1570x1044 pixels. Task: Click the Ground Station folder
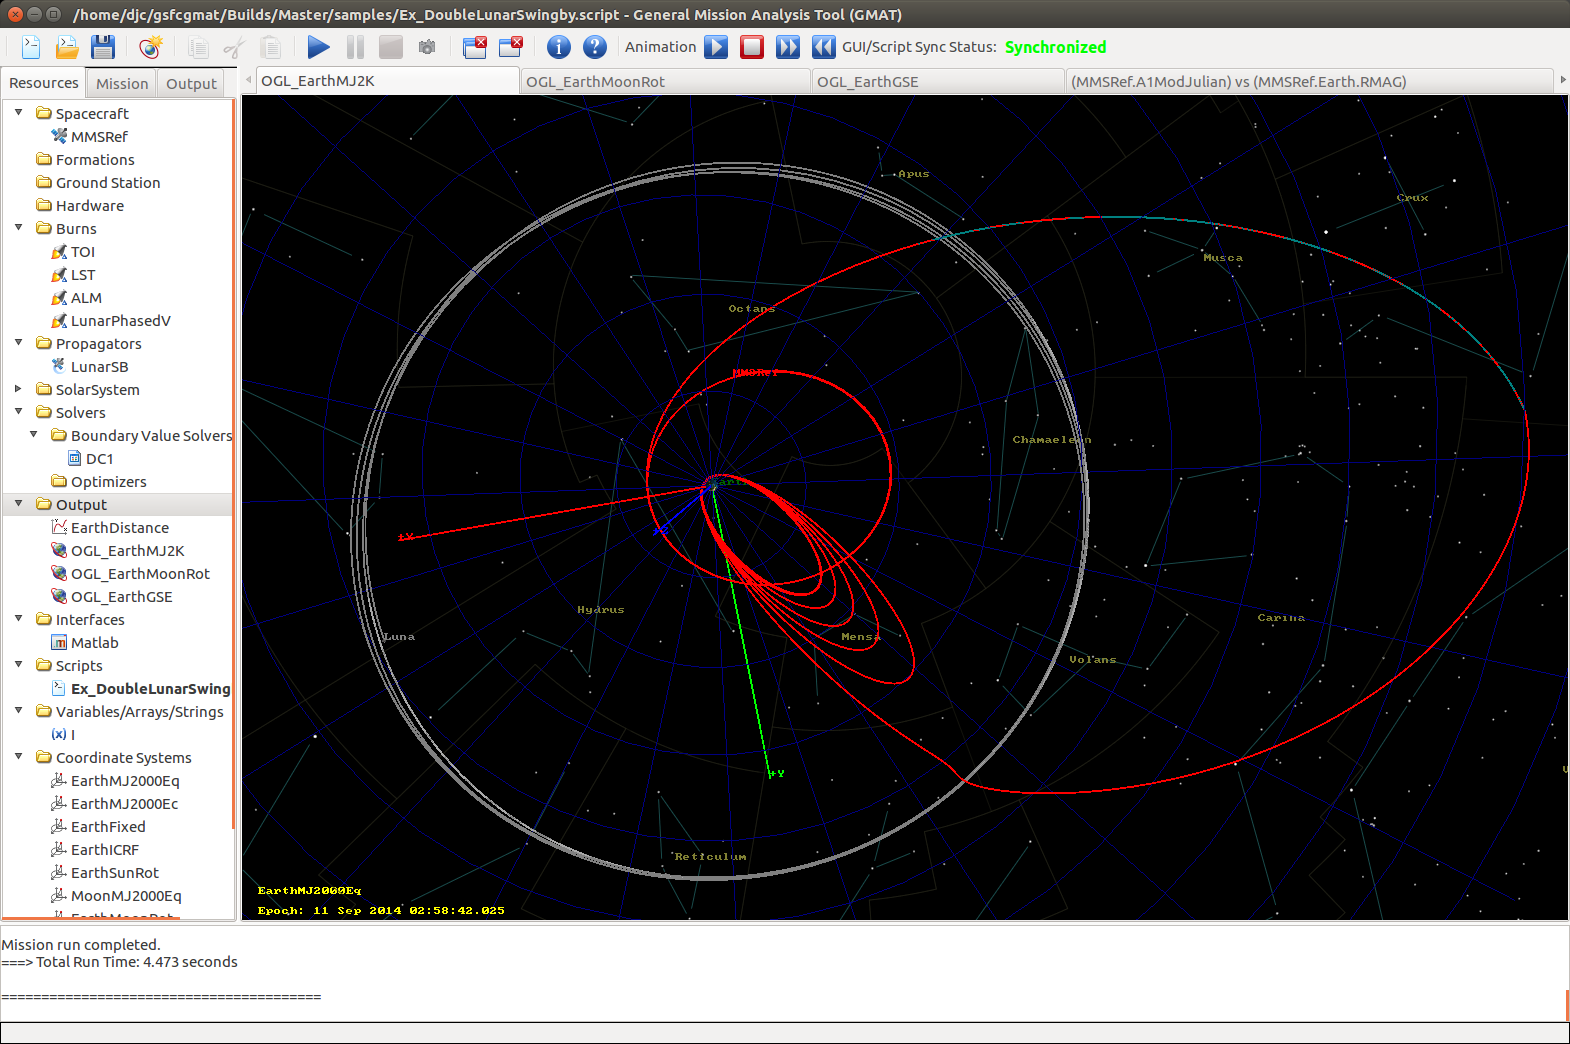pos(98,183)
